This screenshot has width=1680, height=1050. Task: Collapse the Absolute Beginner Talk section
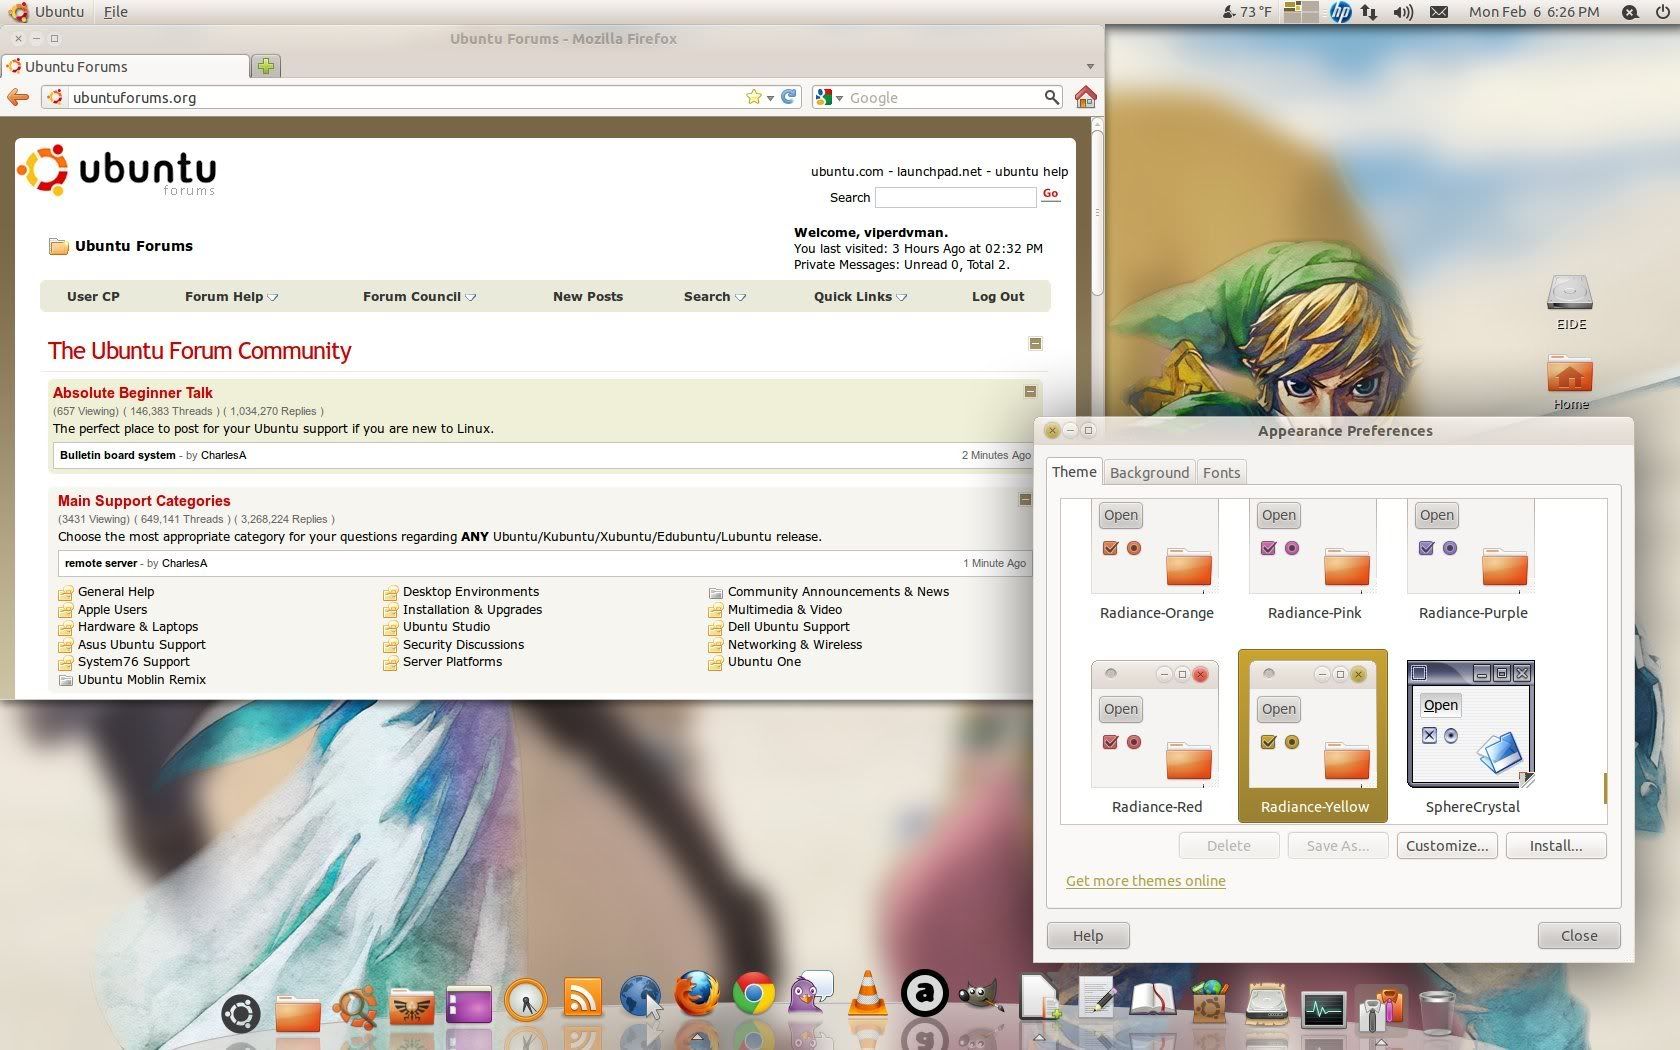tap(1030, 391)
